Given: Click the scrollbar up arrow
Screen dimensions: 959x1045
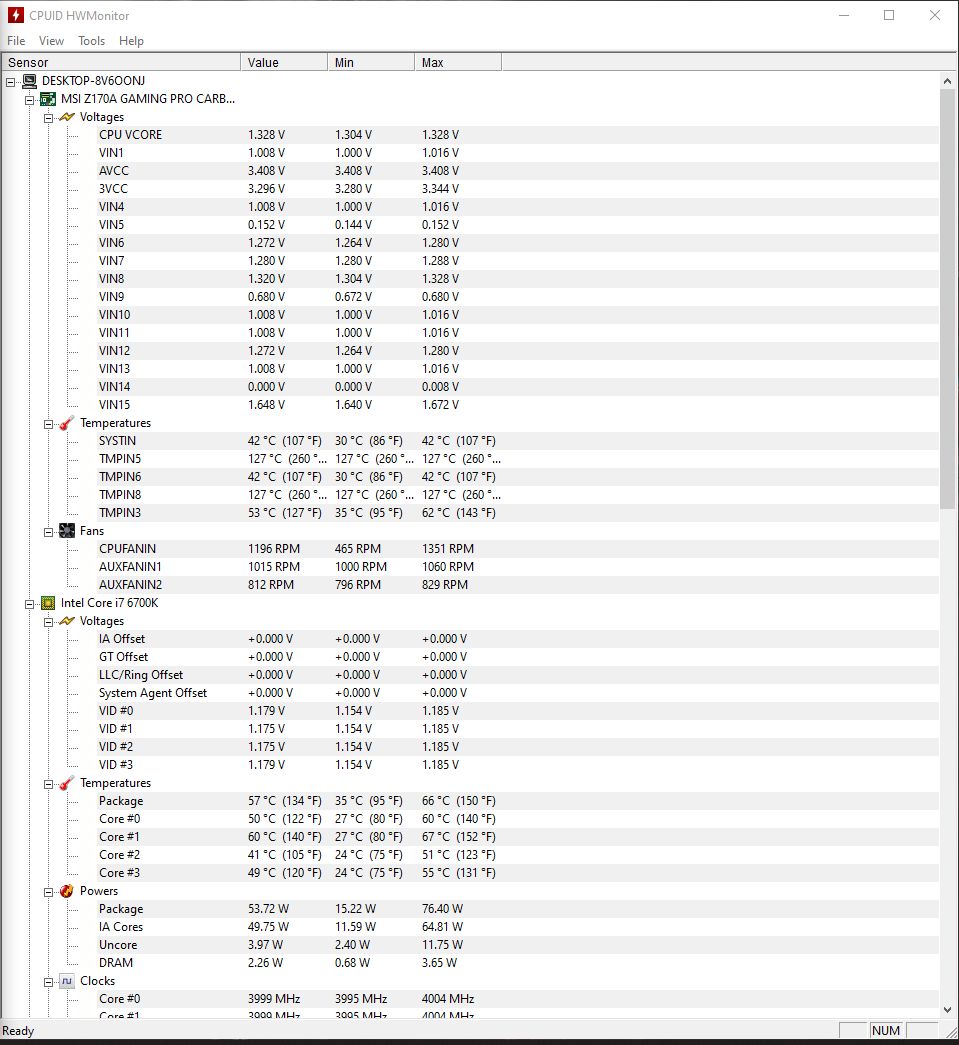Looking at the screenshot, I should [x=947, y=81].
